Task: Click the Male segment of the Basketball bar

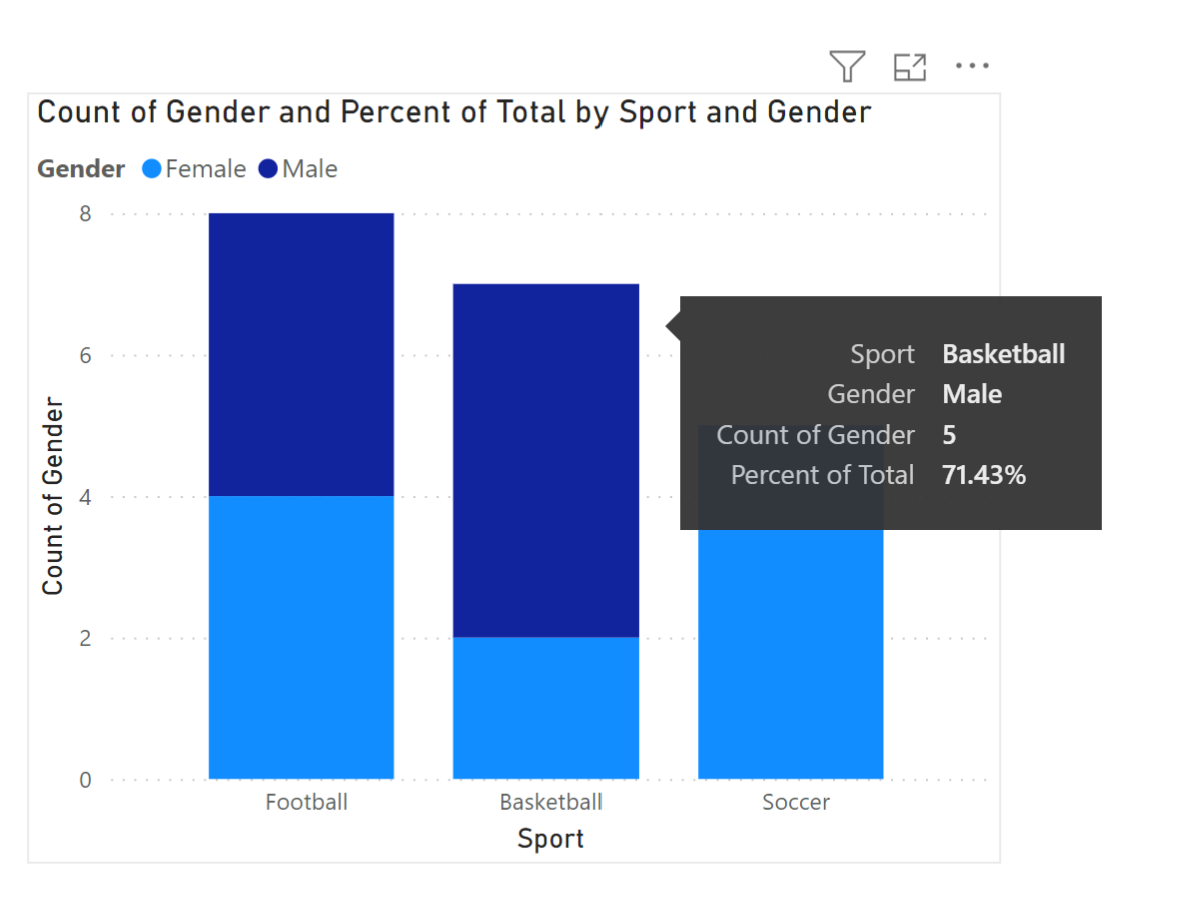Action: 546,460
